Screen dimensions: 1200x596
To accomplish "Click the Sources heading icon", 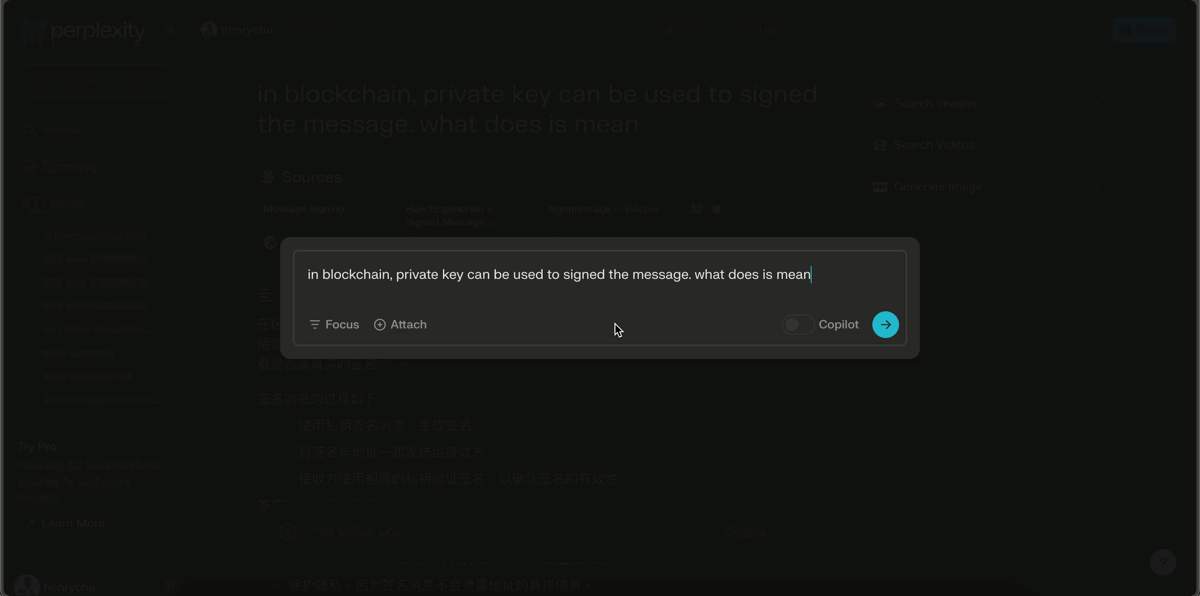I will [x=267, y=177].
